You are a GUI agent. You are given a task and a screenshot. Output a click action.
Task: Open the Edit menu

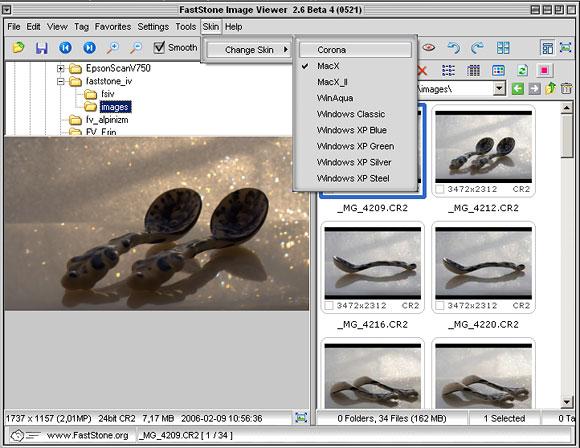point(33,27)
